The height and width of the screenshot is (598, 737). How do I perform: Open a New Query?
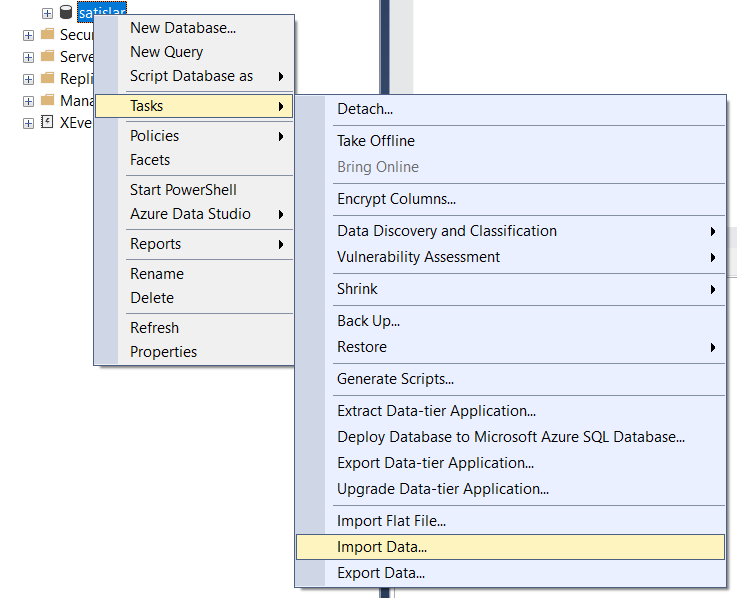tap(194, 52)
